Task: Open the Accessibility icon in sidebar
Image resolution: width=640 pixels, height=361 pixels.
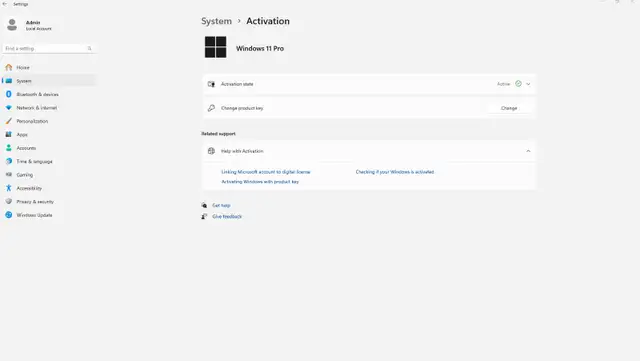Action: [x=9, y=188]
